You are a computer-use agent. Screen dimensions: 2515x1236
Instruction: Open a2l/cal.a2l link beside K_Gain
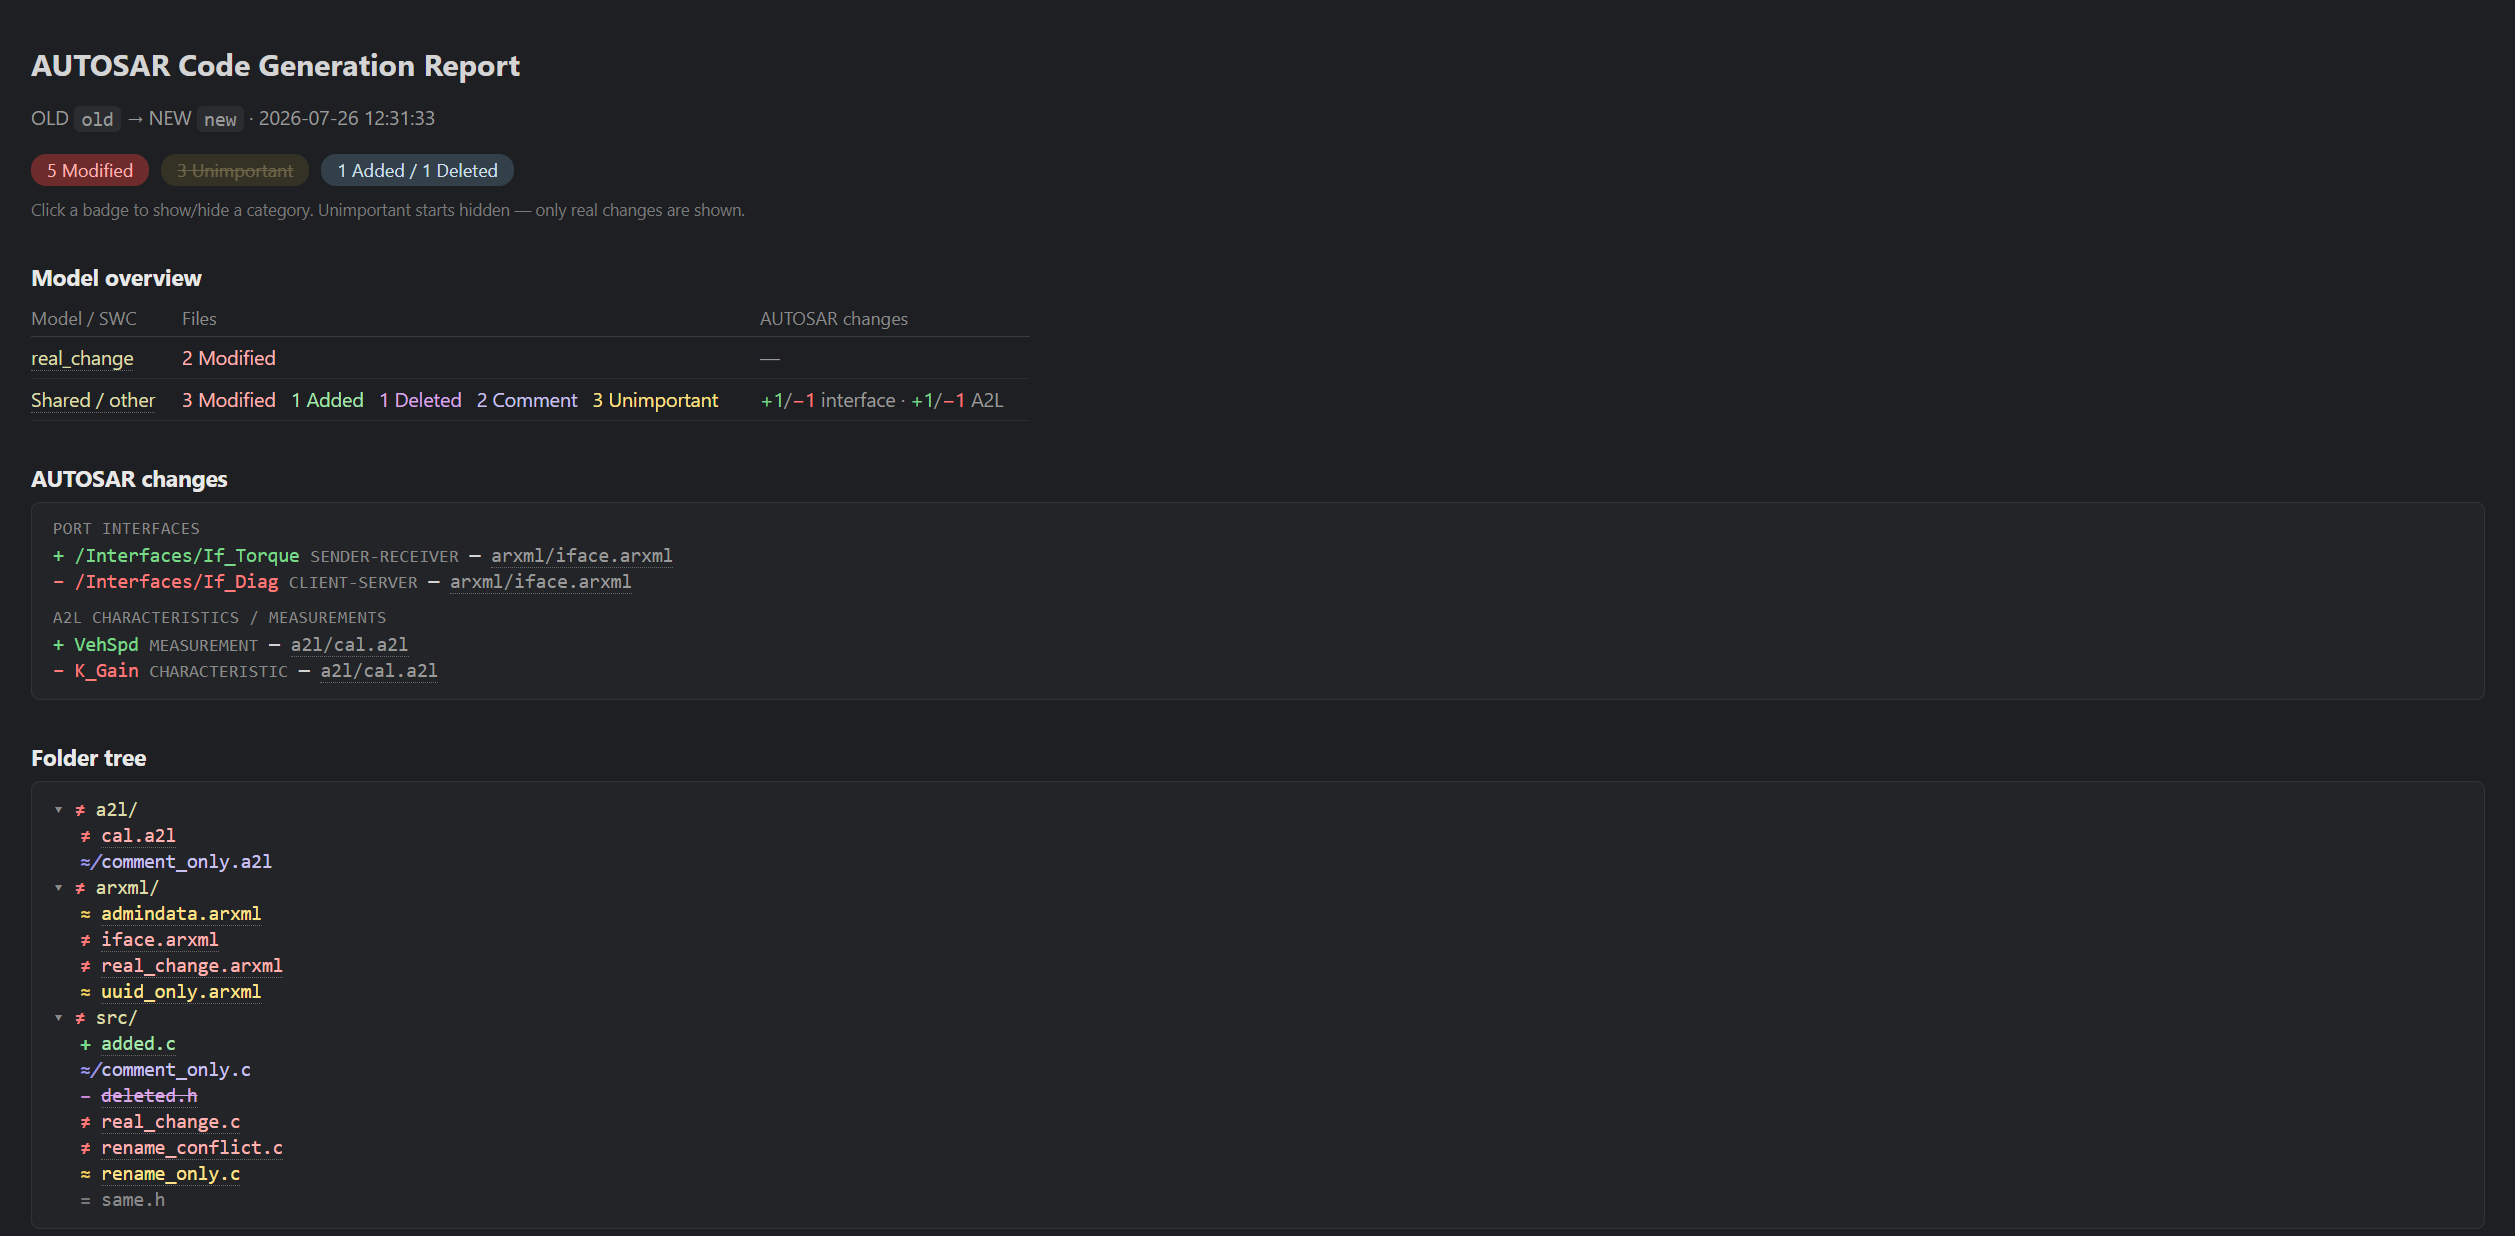pyautogui.click(x=379, y=670)
